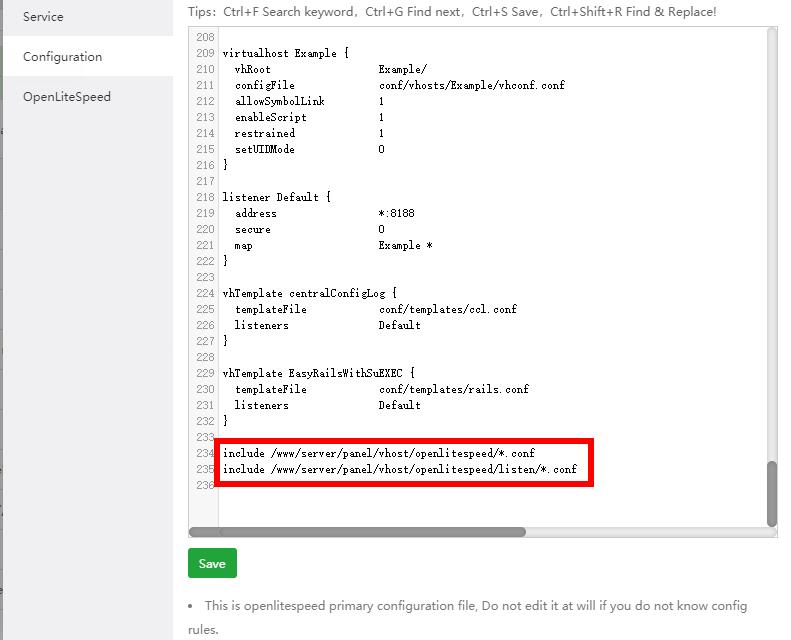This screenshot has height=640, width=791.
Task: Place cursor on 'vhTemplate EasyRailsWithSuEXEC' line
Action: [x=318, y=373]
